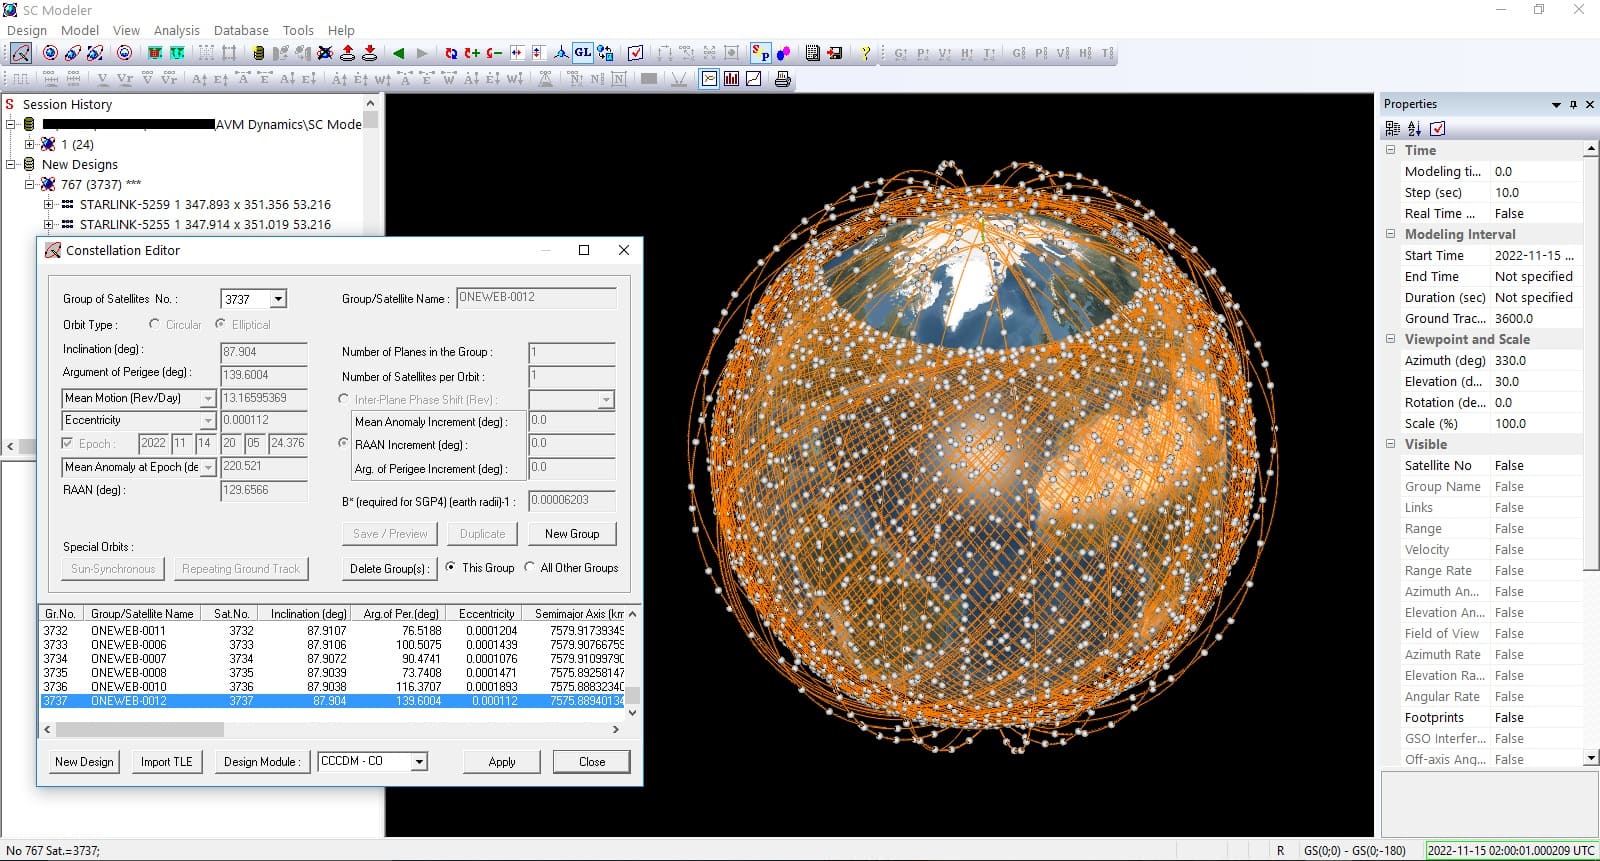Select the All Other Groups radio button

[x=530, y=567]
